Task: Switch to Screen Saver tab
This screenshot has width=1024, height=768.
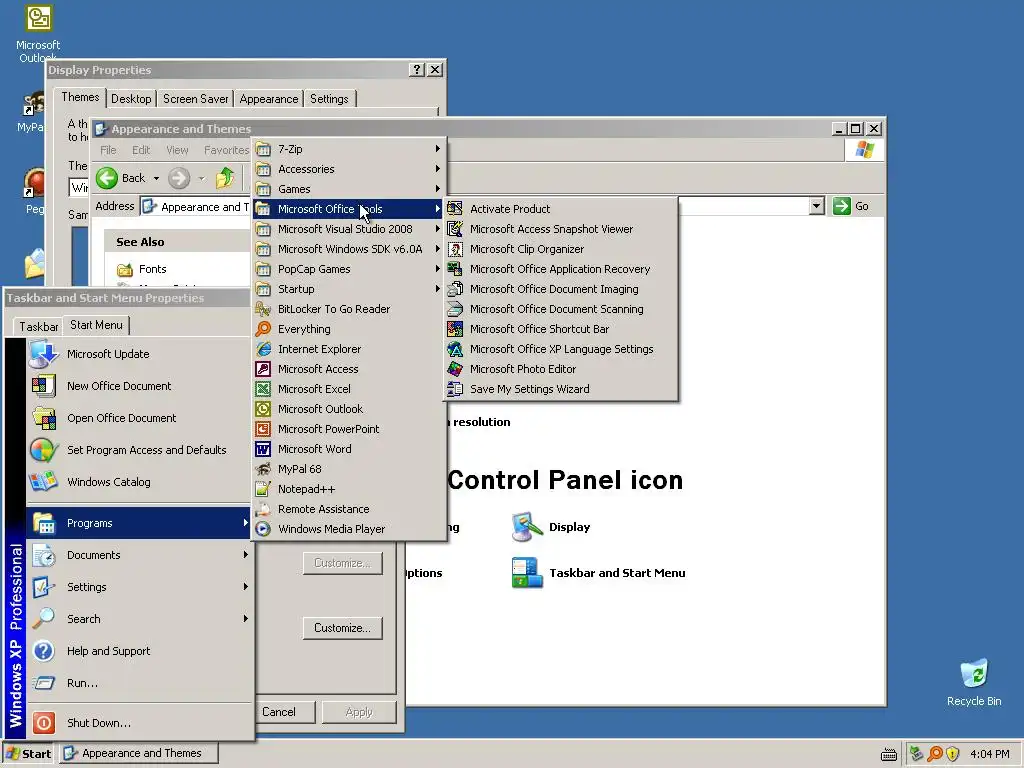Action: [x=195, y=99]
